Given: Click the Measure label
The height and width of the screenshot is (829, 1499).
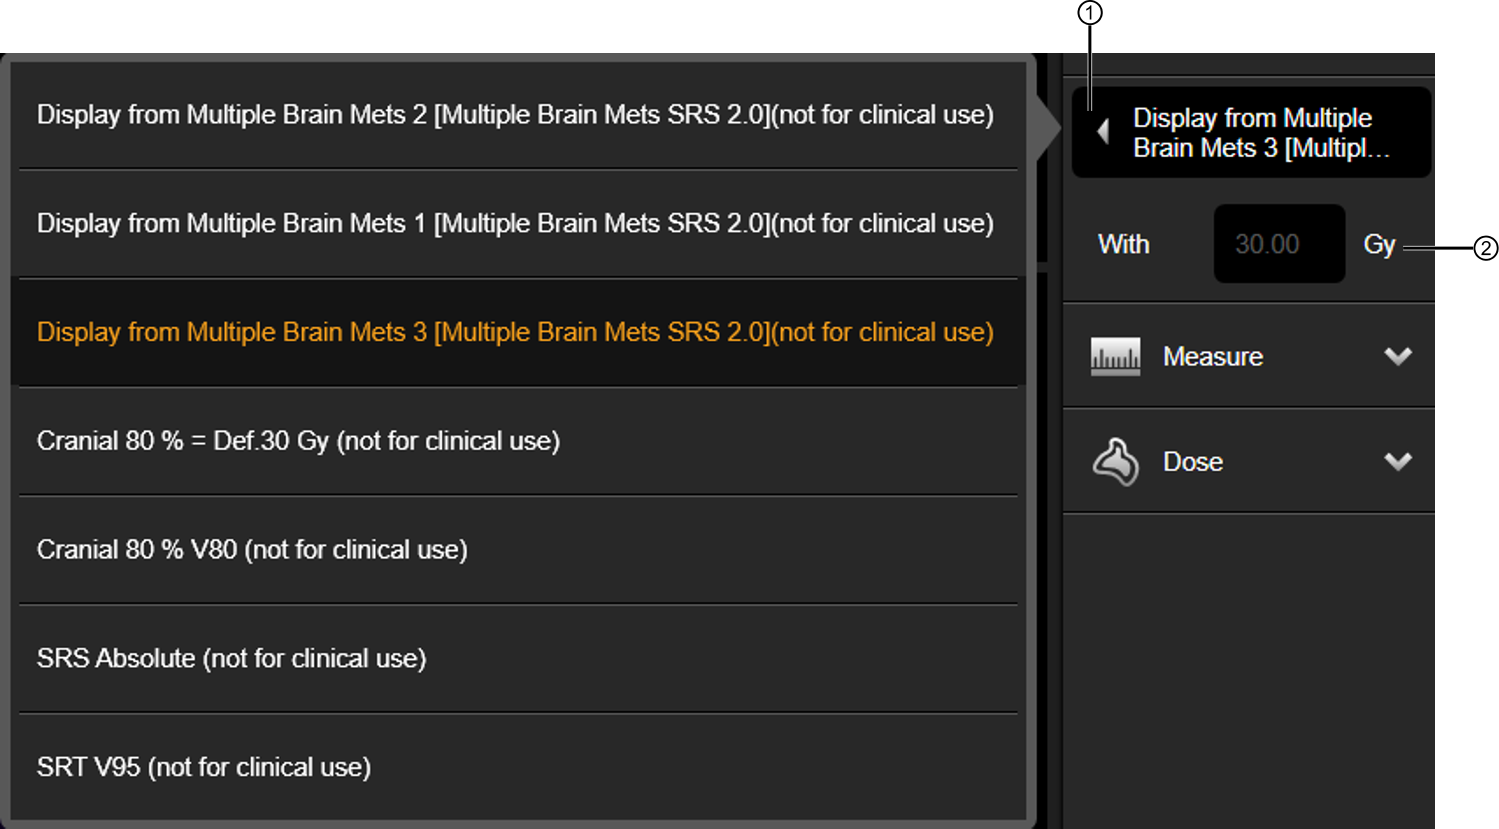Looking at the screenshot, I should click(x=1212, y=357).
